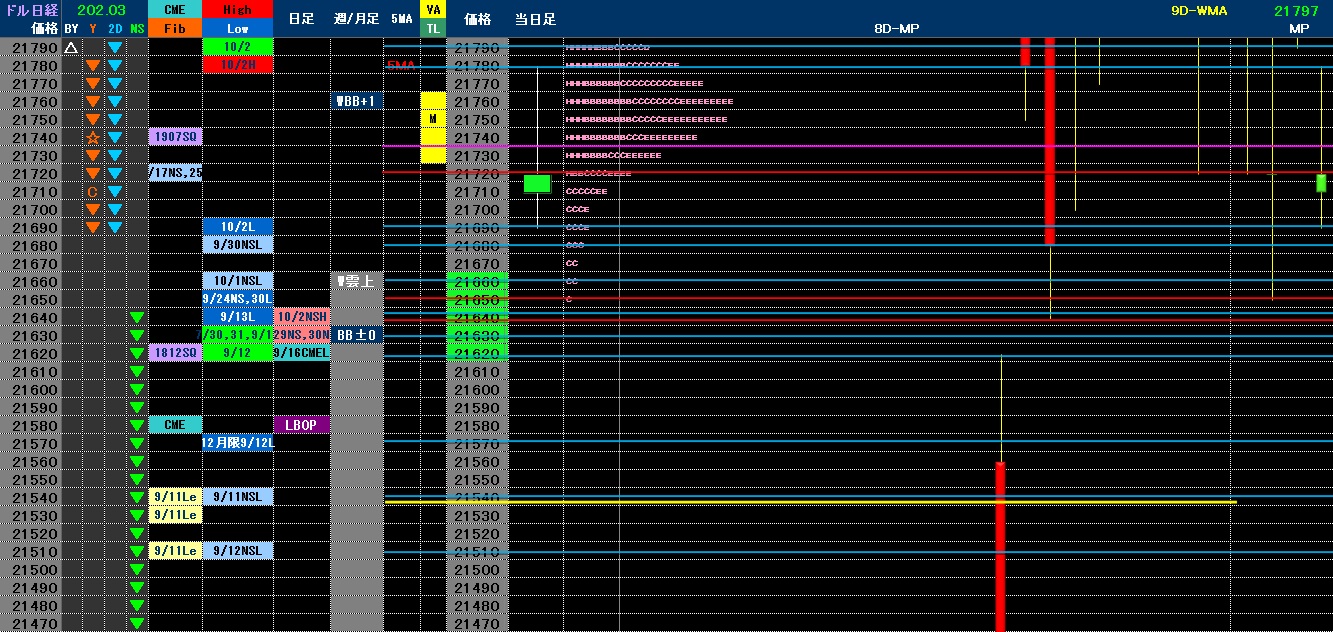This screenshot has width=1333, height=632.
Task: Select the pink 10/2NSH cell
Action: click(301, 318)
